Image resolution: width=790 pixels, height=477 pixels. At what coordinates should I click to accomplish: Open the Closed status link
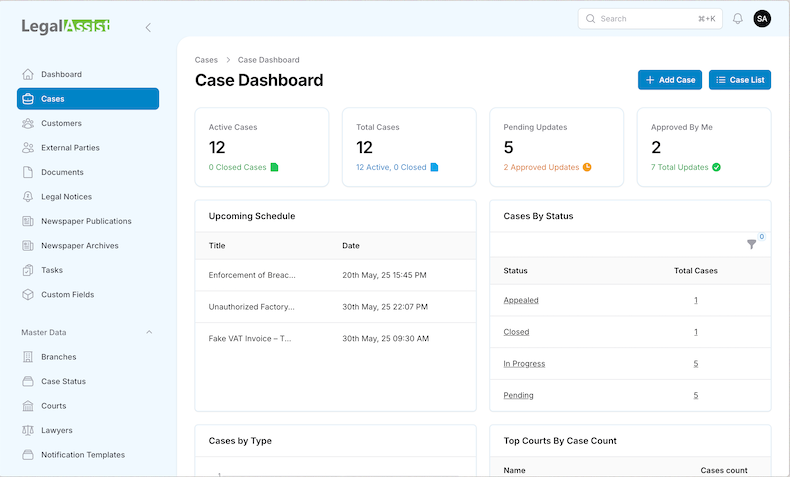click(x=516, y=332)
